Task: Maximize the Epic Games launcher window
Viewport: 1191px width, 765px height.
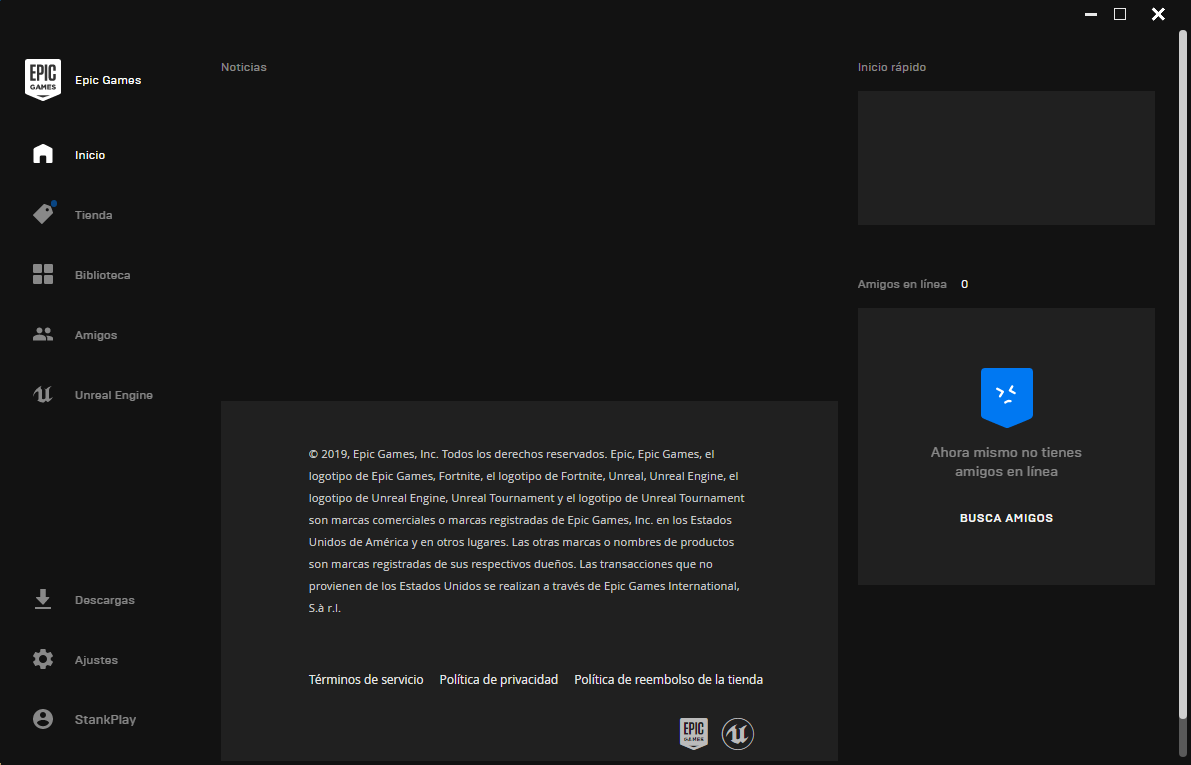Action: click(x=1120, y=14)
